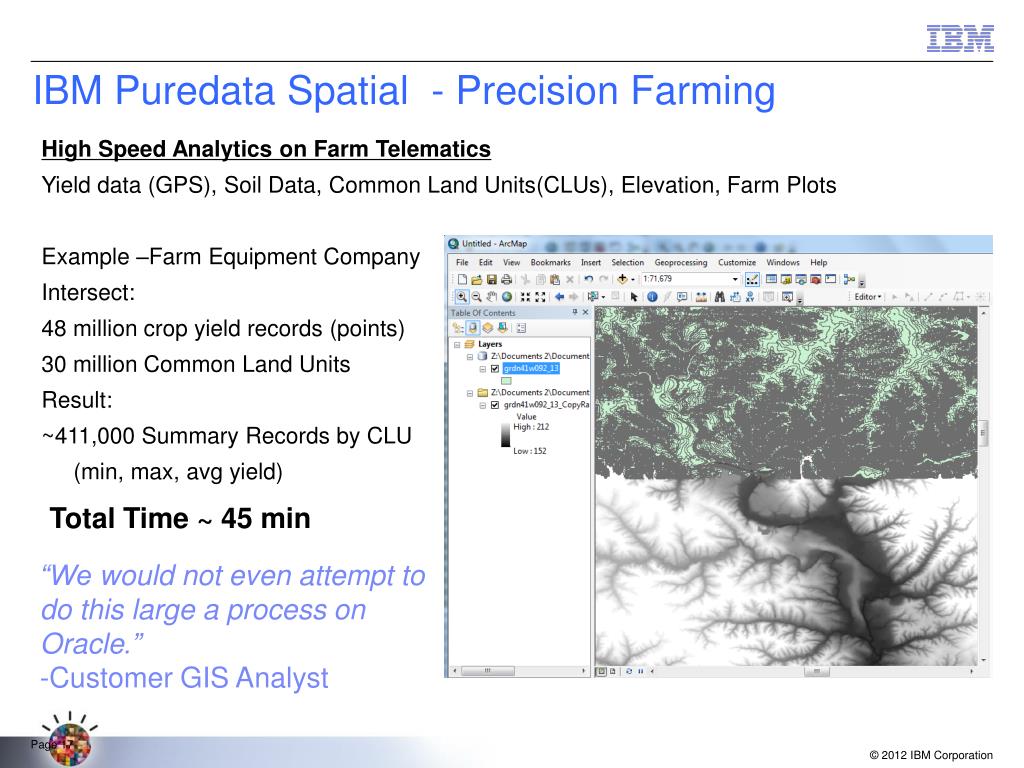The width and height of the screenshot is (1024, 768).
Task: Open the Table of Contents window icon
Action: pos(771,279)
